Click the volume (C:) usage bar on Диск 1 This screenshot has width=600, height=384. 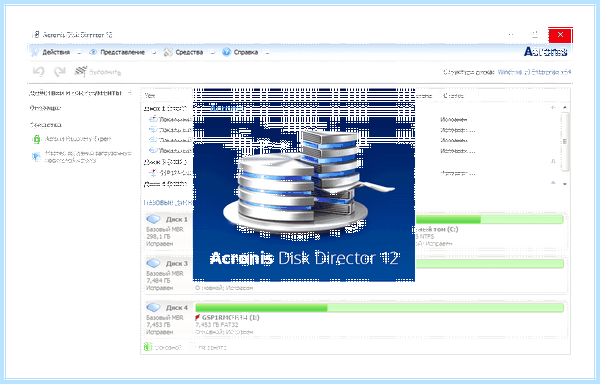[x=489, y=220]
